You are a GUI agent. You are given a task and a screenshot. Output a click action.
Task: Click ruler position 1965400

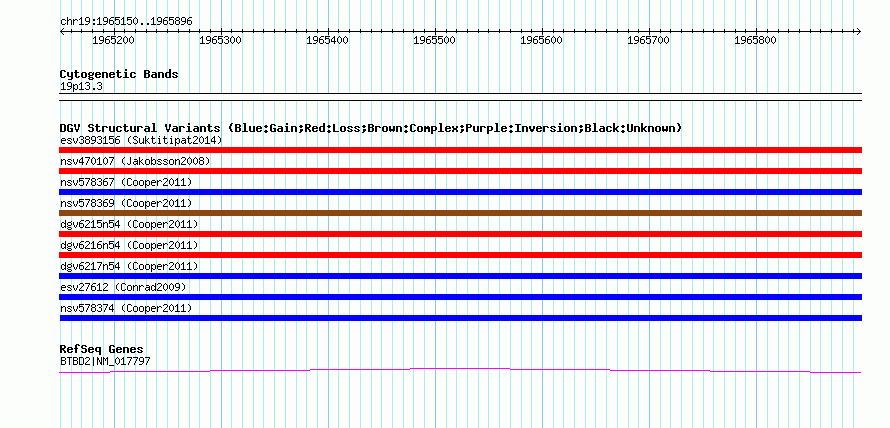point(328,40)
